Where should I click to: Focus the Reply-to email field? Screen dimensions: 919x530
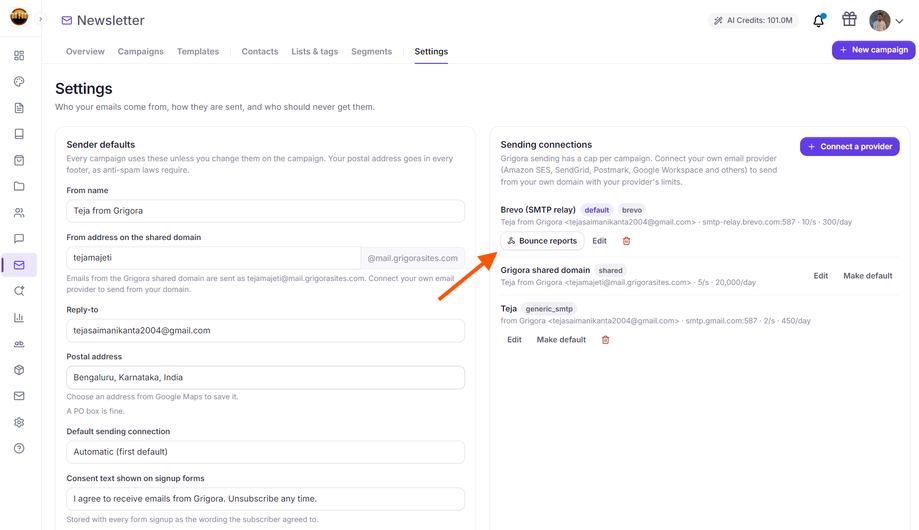point(266,331)
